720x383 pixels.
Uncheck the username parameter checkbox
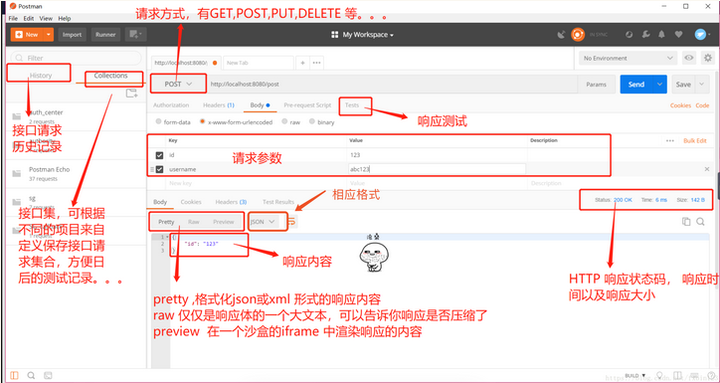159,169
